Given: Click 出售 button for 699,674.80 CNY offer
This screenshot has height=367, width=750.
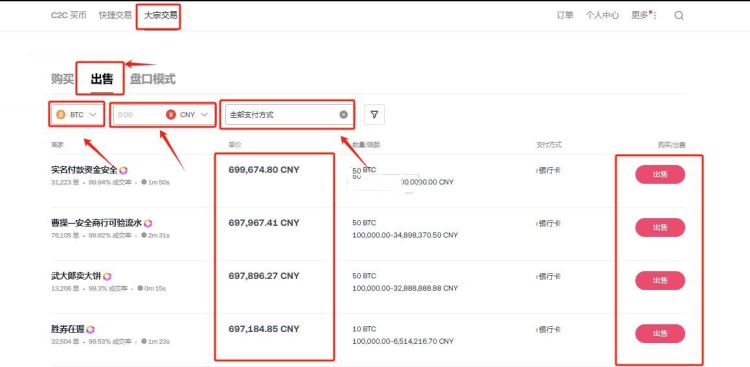Looking at the screenshot, I should click(660, 175).
